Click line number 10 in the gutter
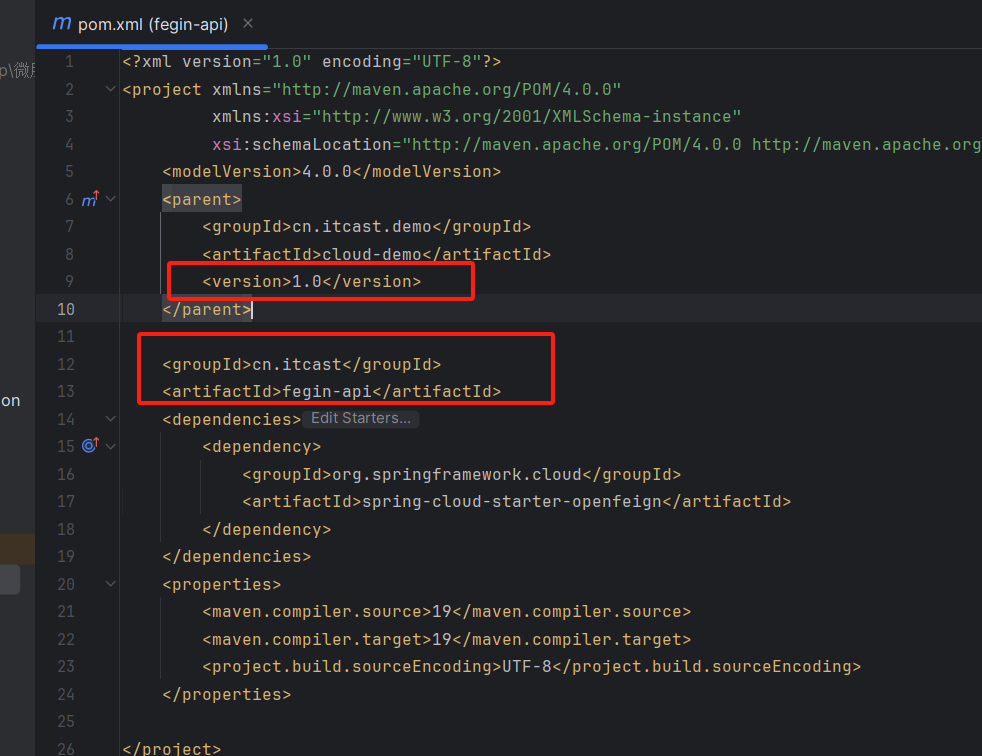The width and height of the screenshot is (982, 756). 66,309
